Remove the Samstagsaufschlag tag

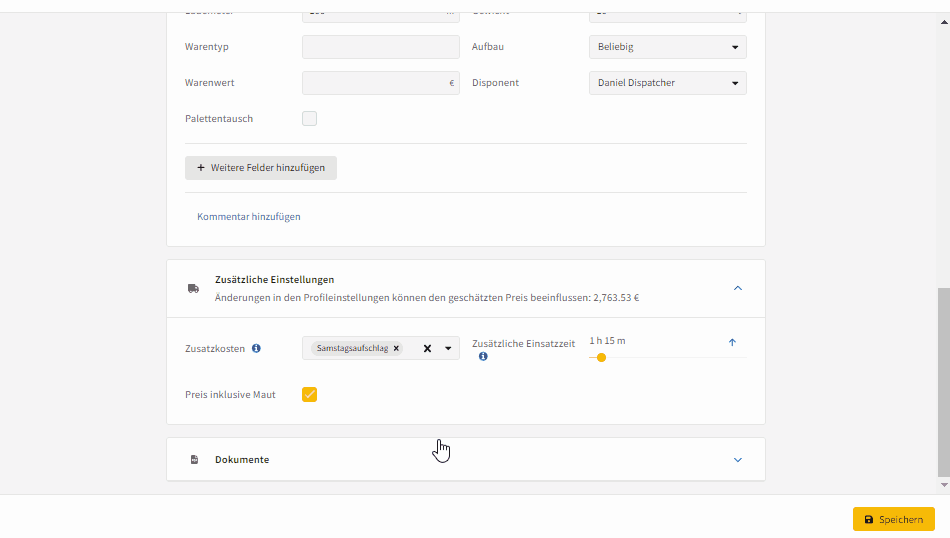coord(396,348)
